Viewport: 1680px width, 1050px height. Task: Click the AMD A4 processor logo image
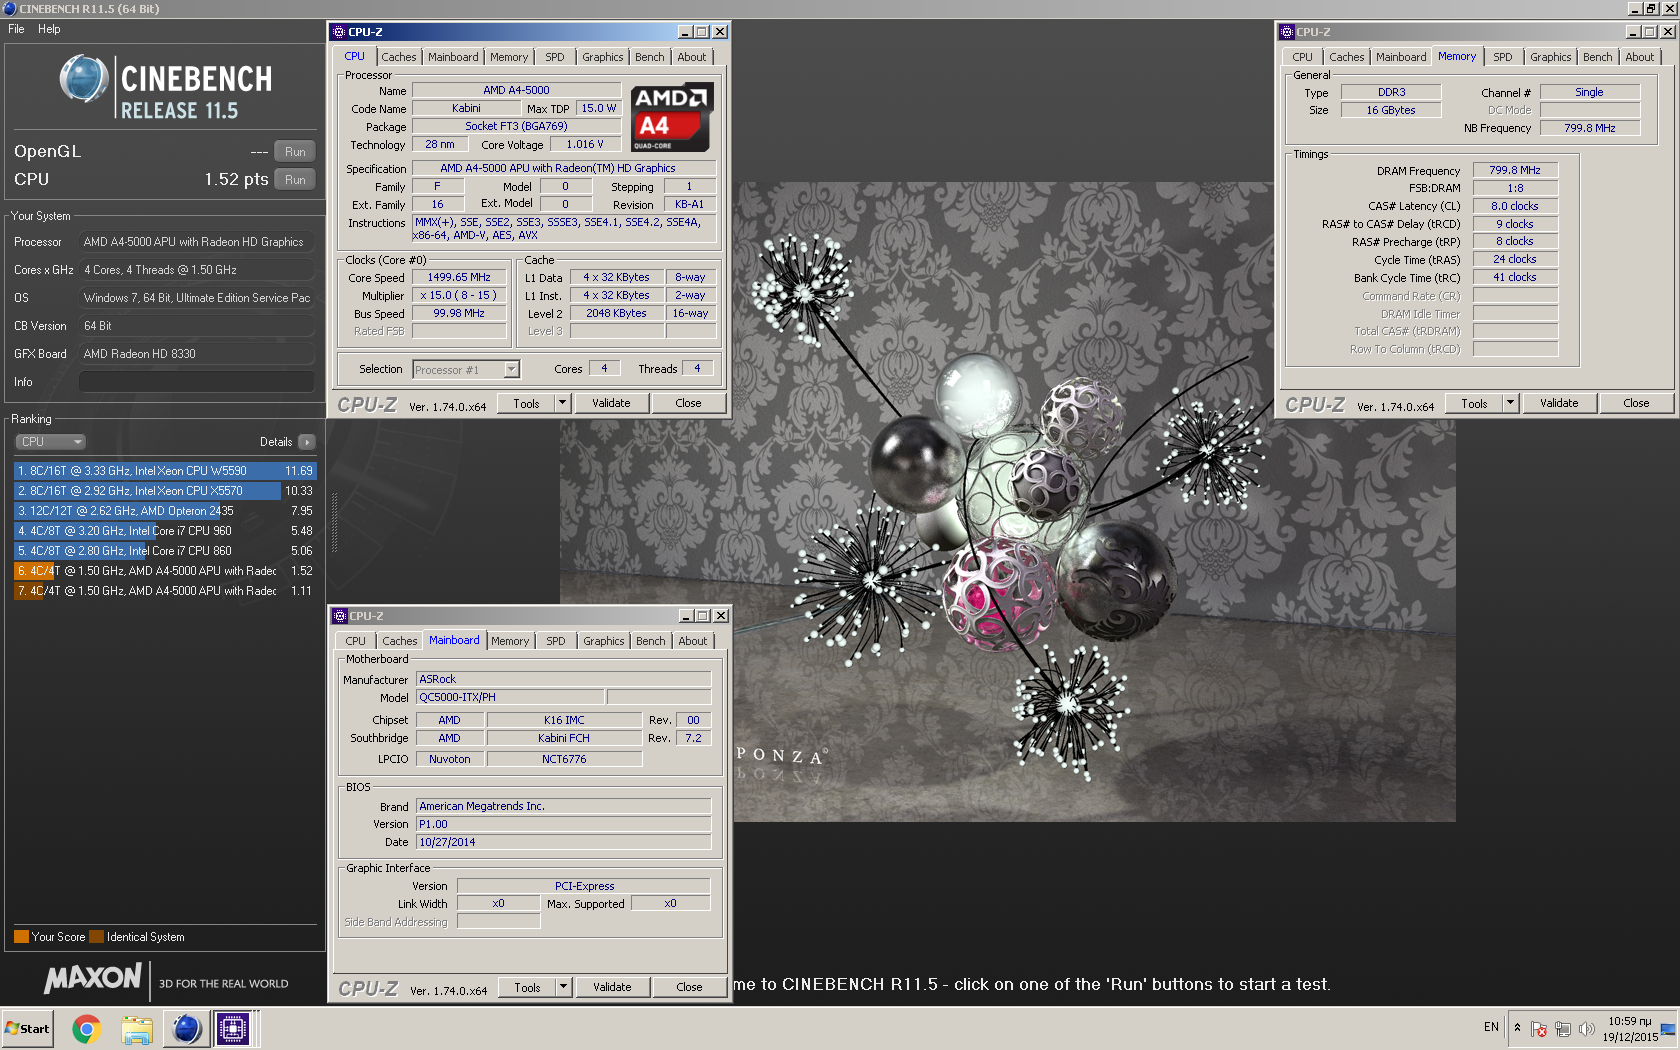(673, 116)
